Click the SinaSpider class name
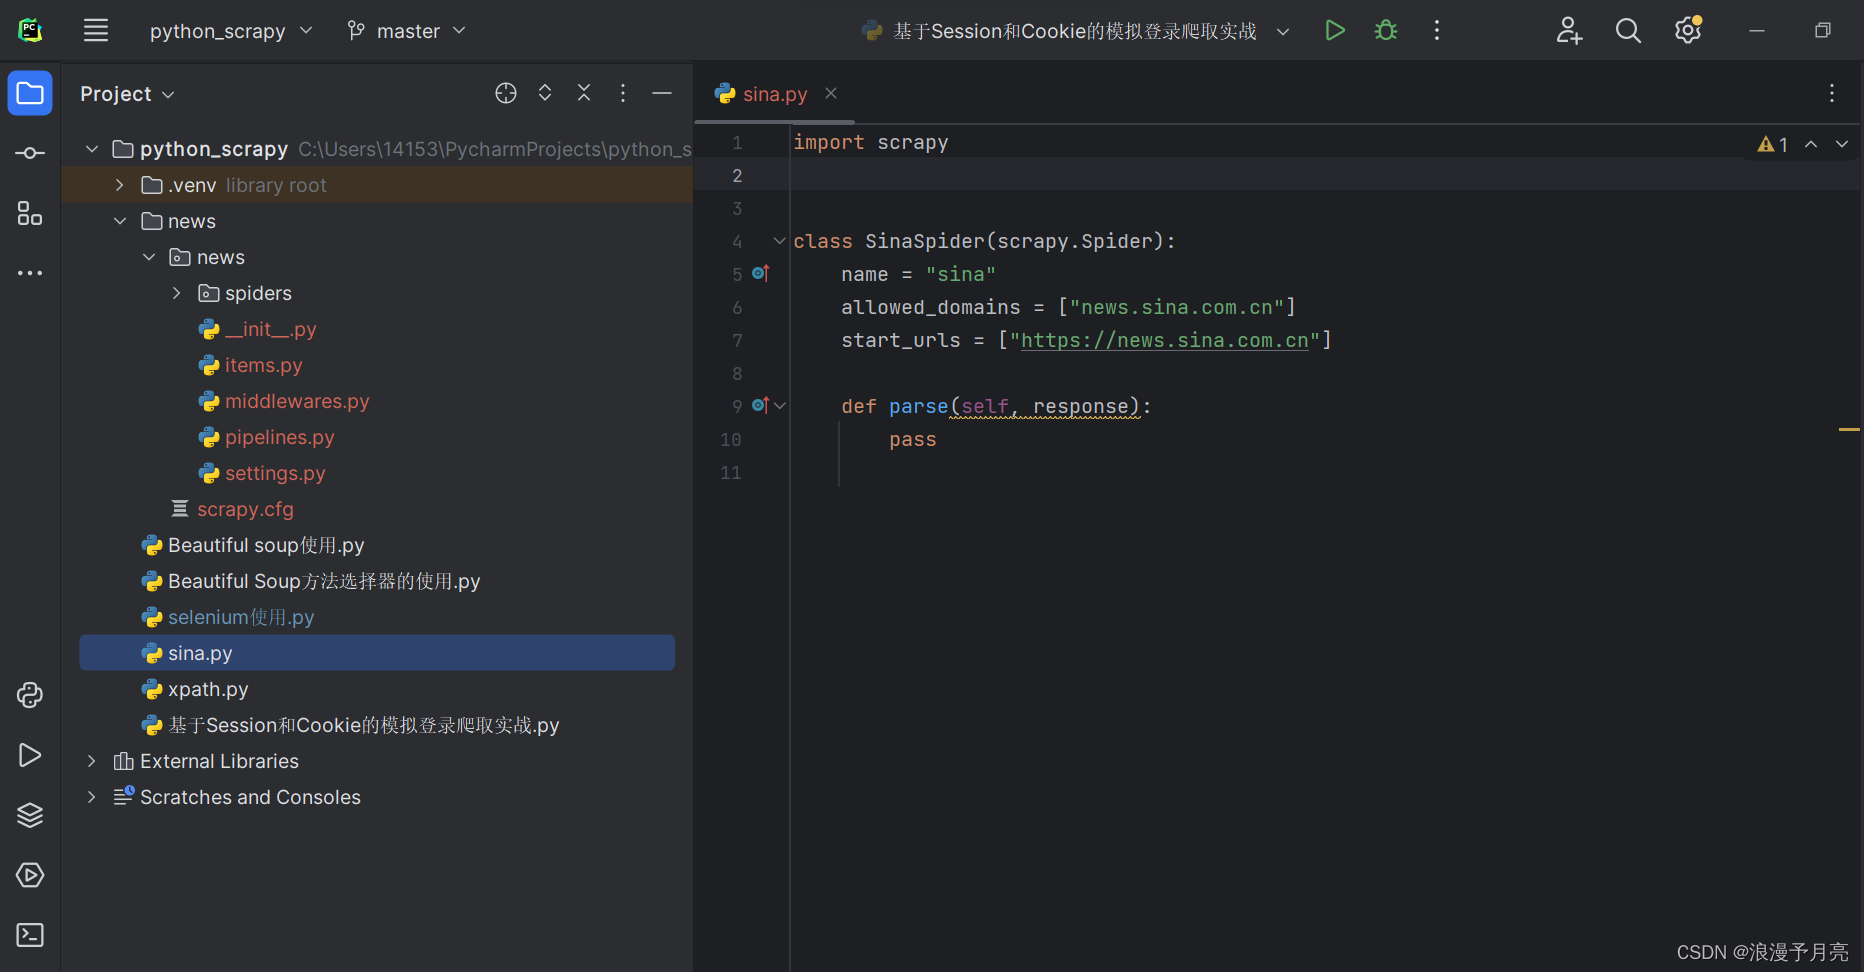 coord(925,241)
